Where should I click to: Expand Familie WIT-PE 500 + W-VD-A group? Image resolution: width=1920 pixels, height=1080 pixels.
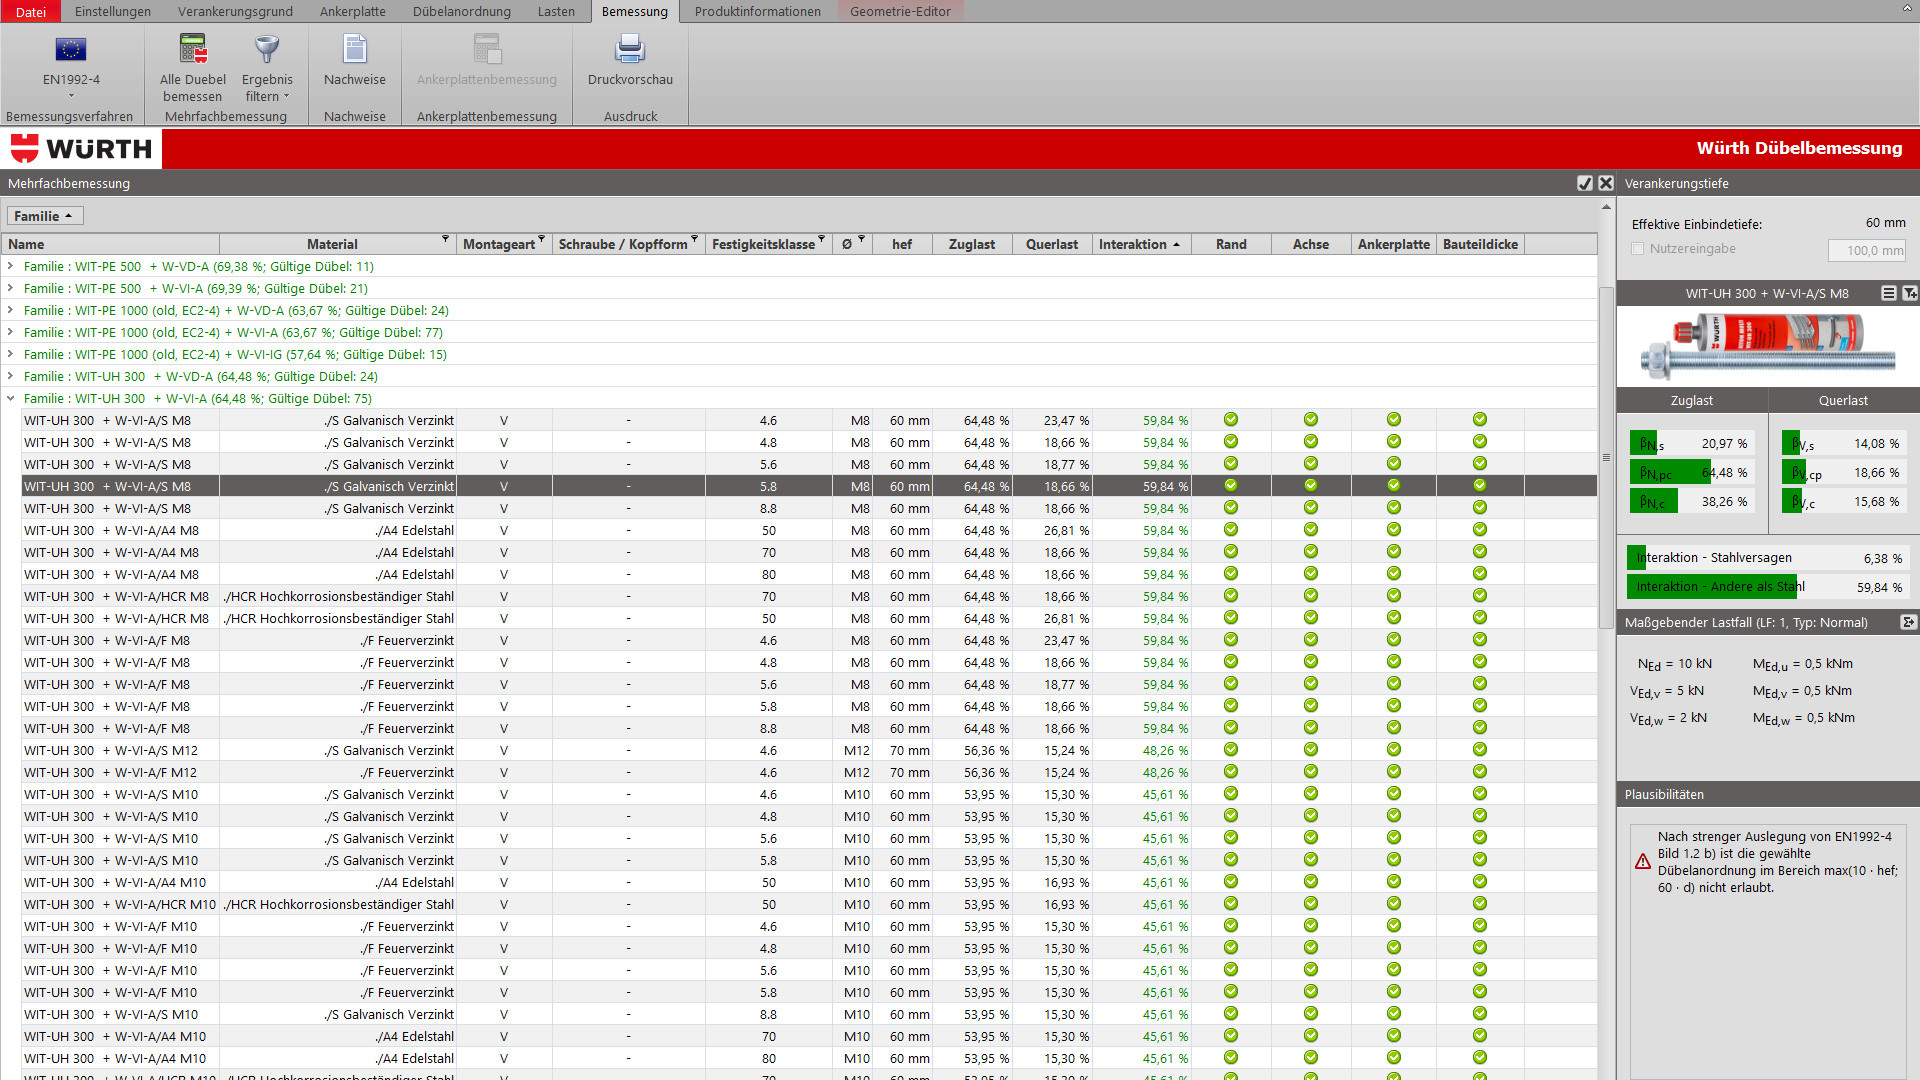11,266
